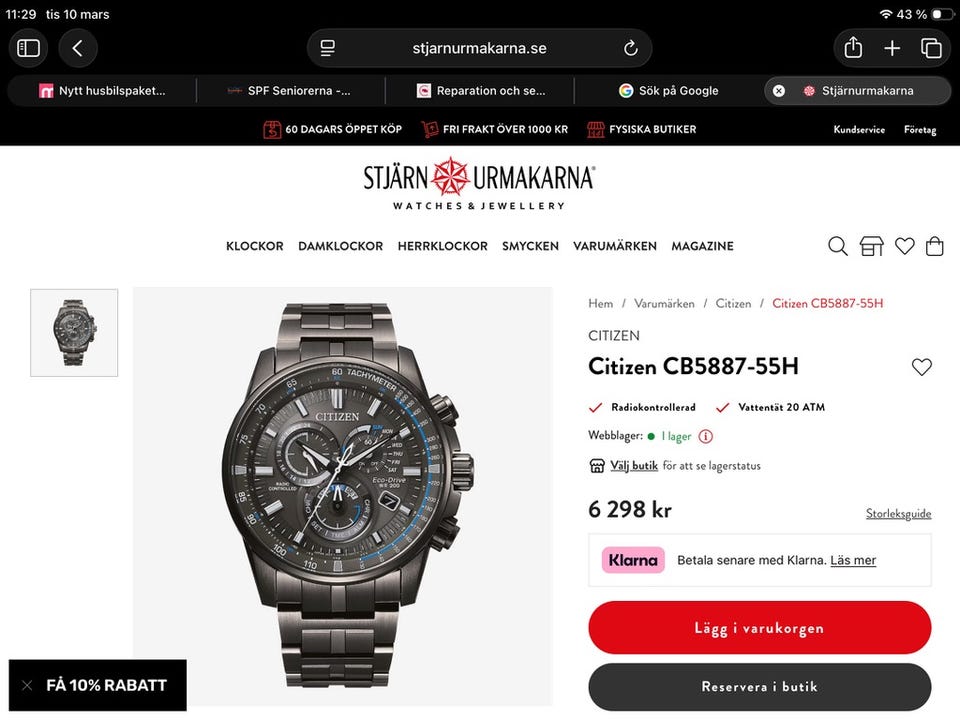
Task: Open the Storleksguide link
Action: pyautogui.click(x=898, y=514)
